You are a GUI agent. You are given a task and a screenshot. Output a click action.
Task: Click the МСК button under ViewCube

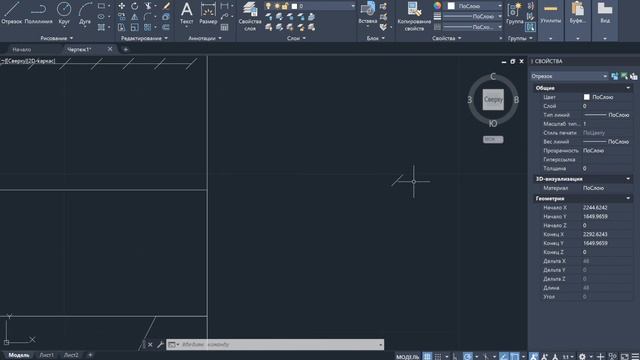[493, 140]
